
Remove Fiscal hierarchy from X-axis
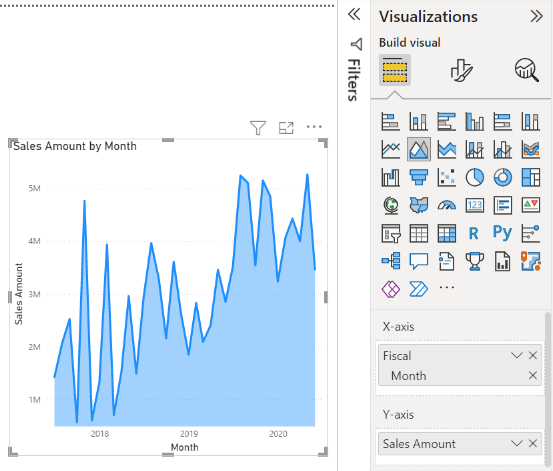click(533, 355)
